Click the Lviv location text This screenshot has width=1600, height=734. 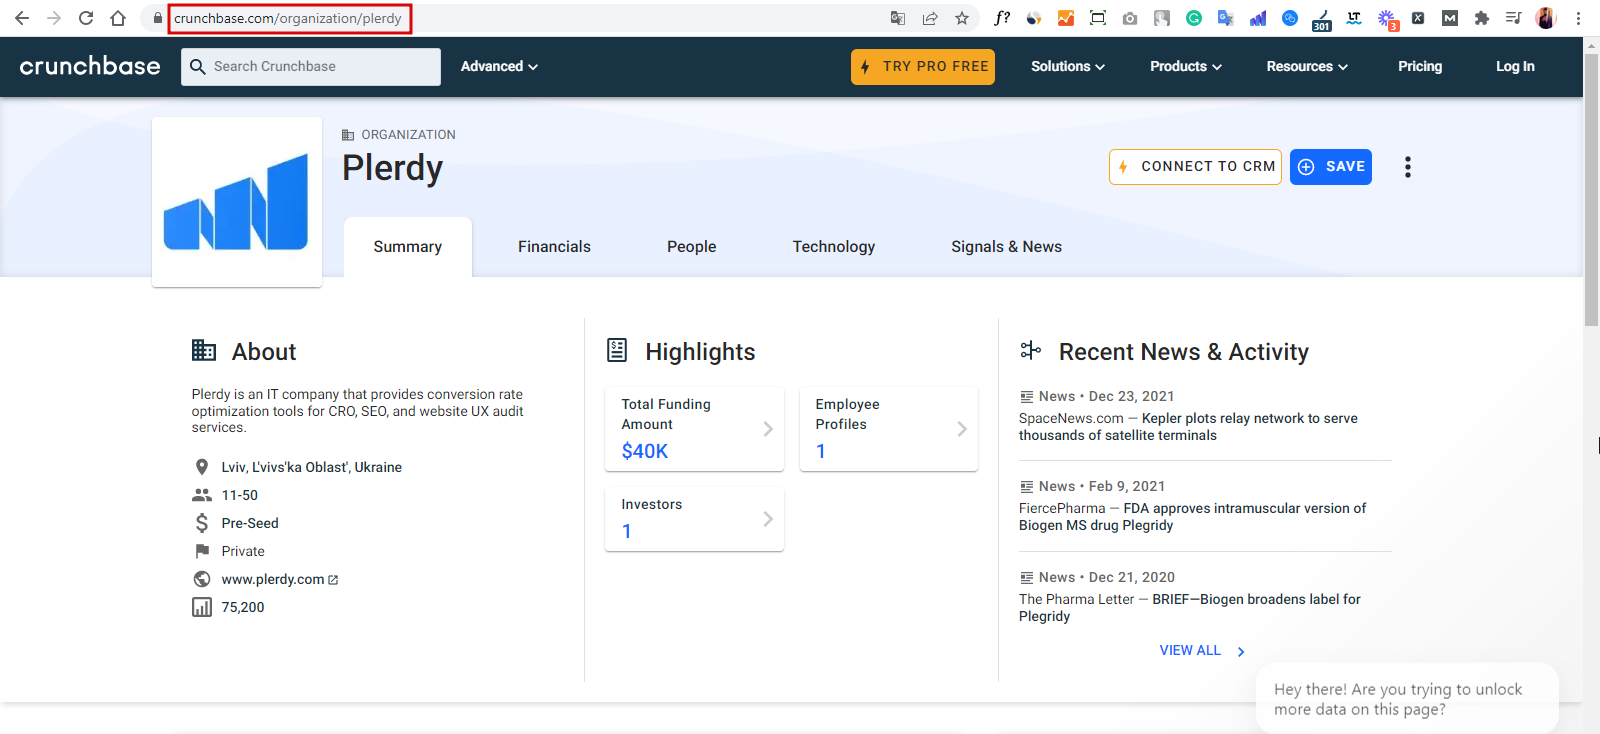(x=312, y=467)
